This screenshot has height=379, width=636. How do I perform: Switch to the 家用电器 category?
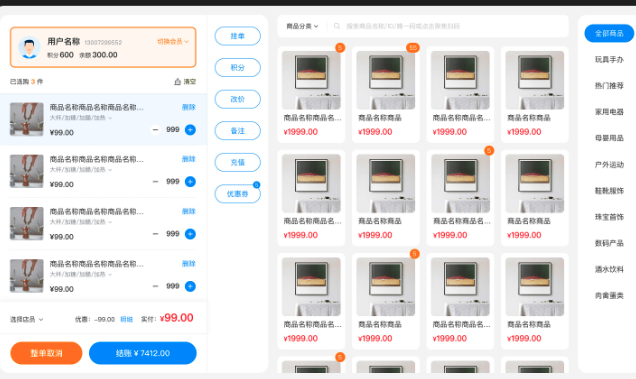tap(609, 112)
